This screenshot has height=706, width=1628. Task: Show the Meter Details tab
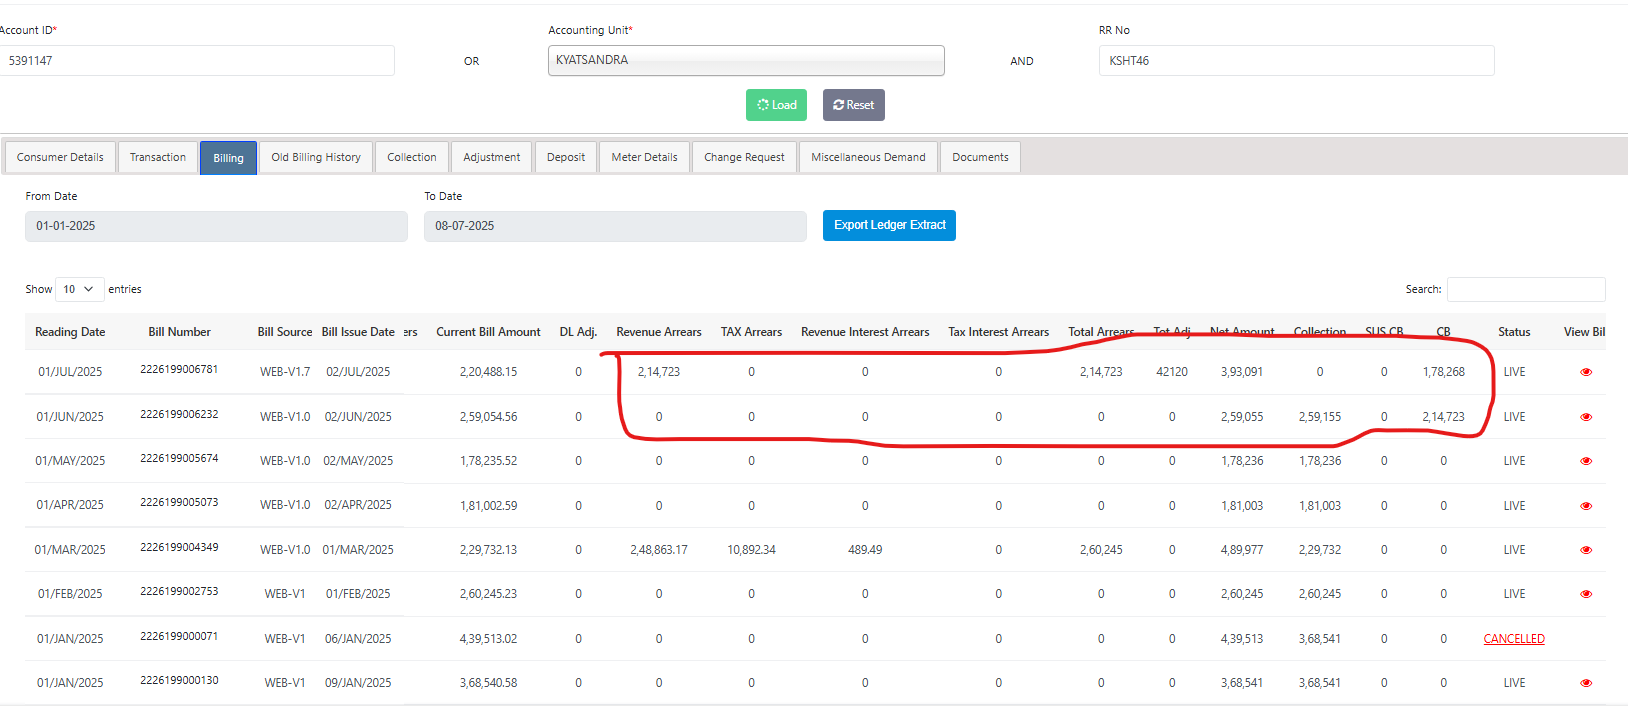[x=645, y=157]
